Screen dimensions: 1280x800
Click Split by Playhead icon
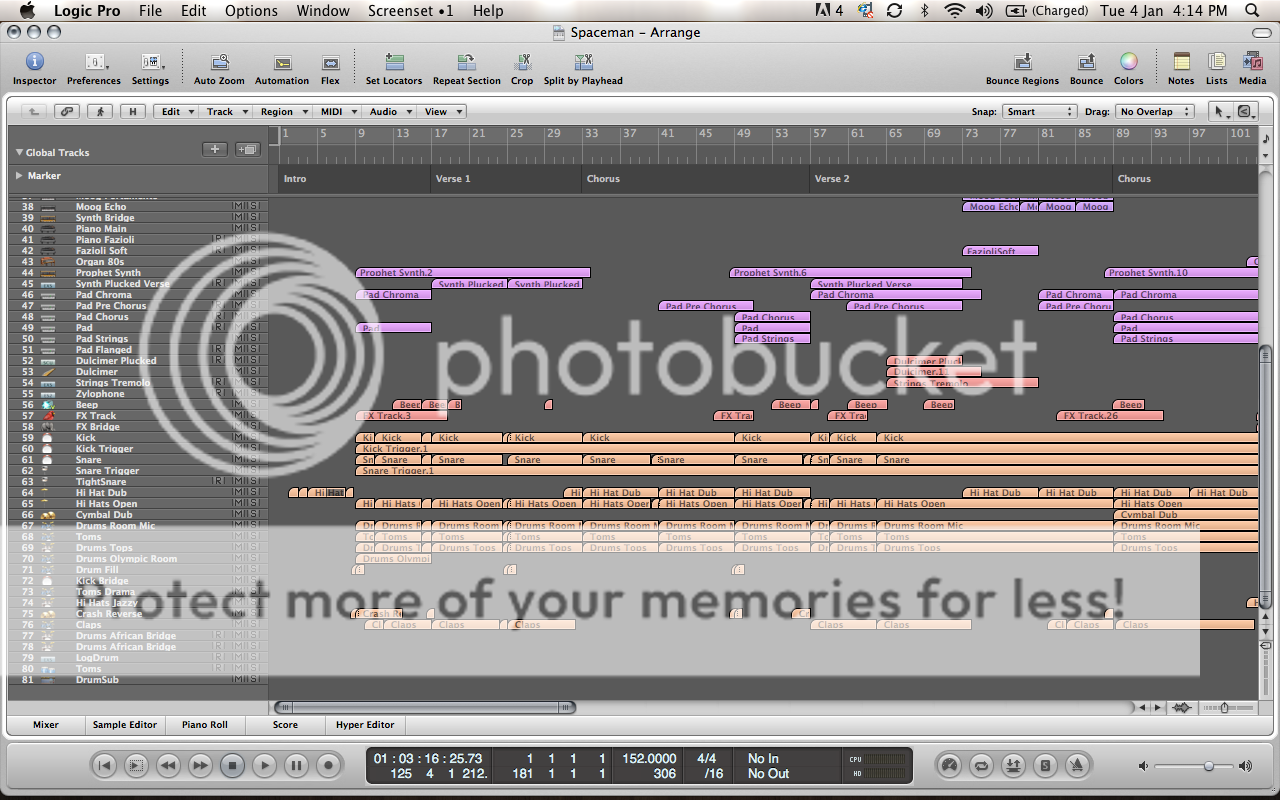click(582, 63)
